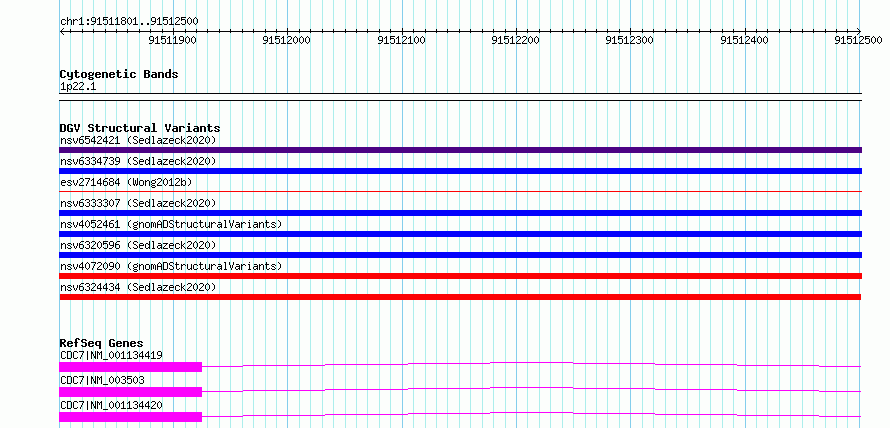Click the blue bar under nsv4052461
This screenshot has width=890, height=428.
[460, 234]
